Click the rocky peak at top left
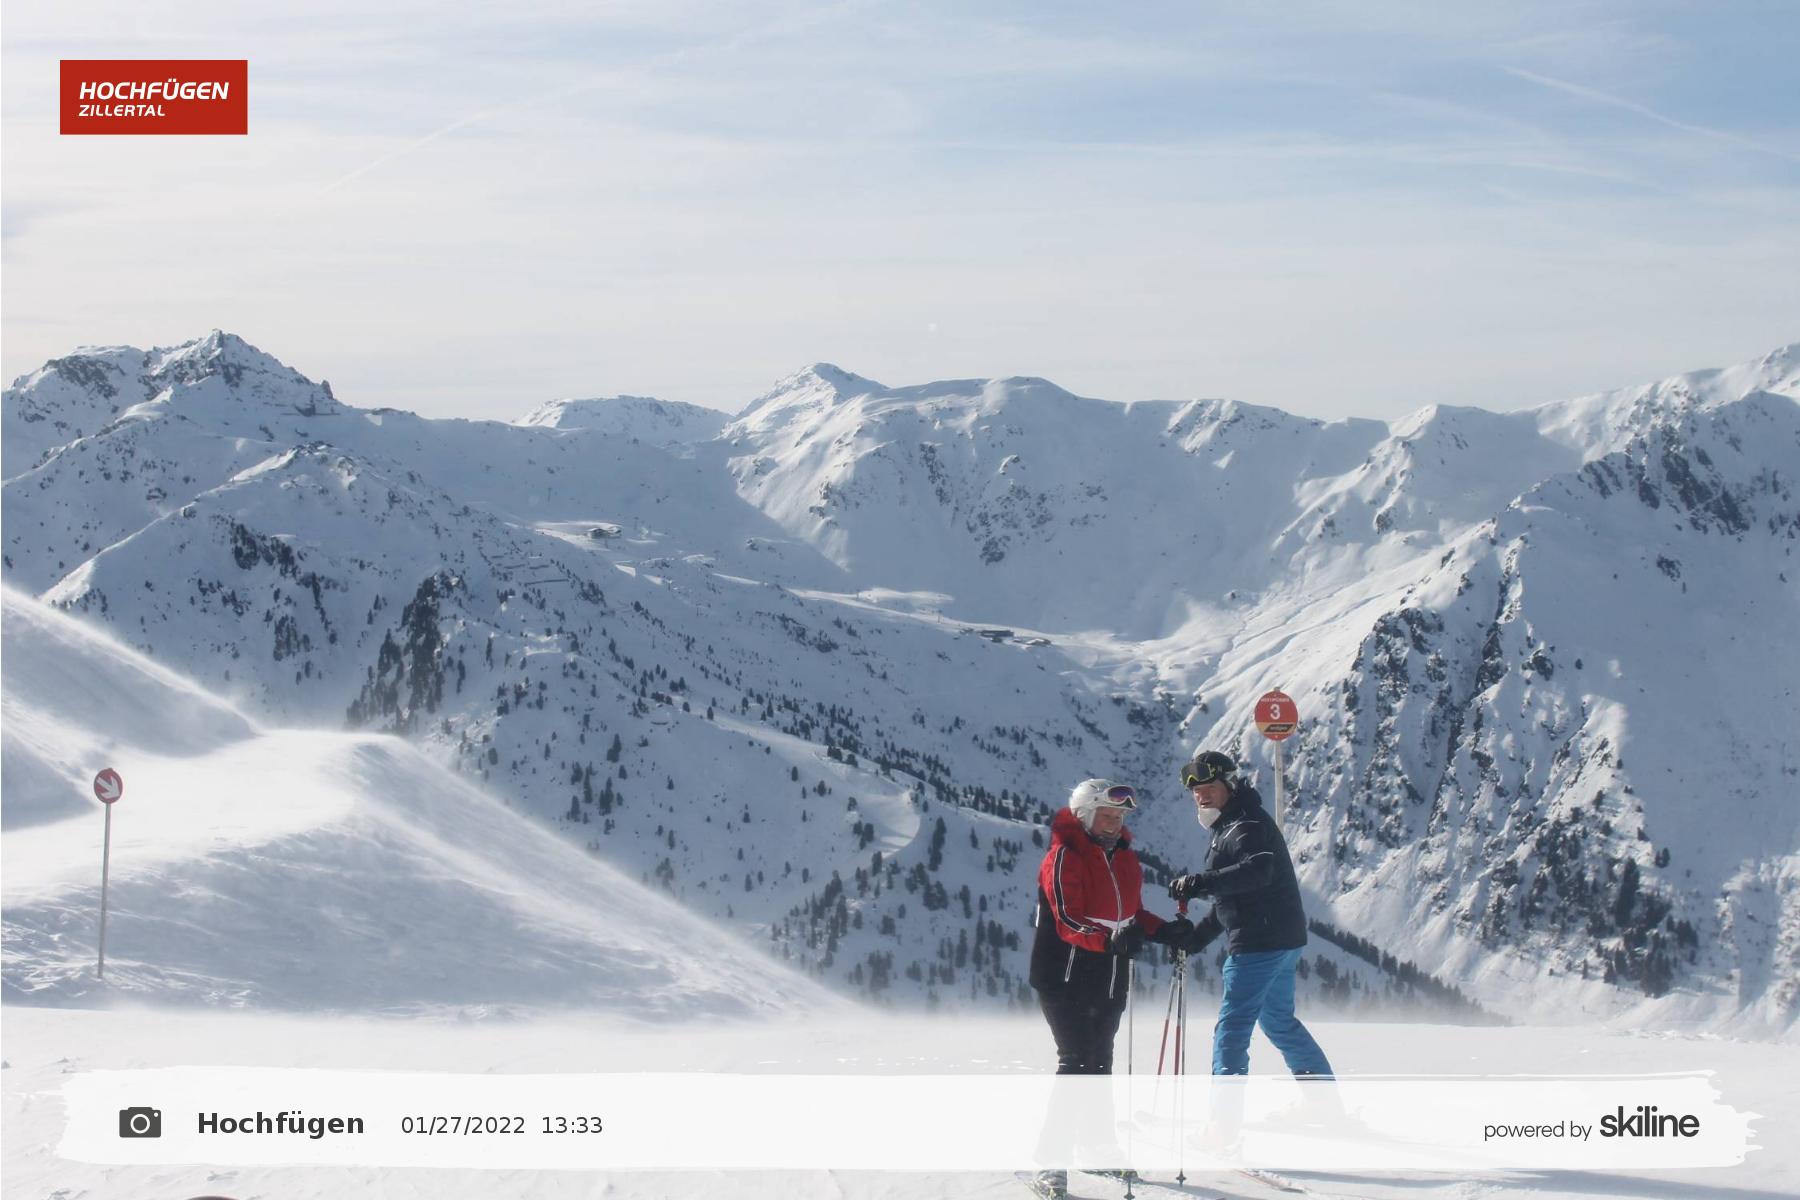Image resolution: width=1800 pixels, height=1200 pixels. [215, 352]
